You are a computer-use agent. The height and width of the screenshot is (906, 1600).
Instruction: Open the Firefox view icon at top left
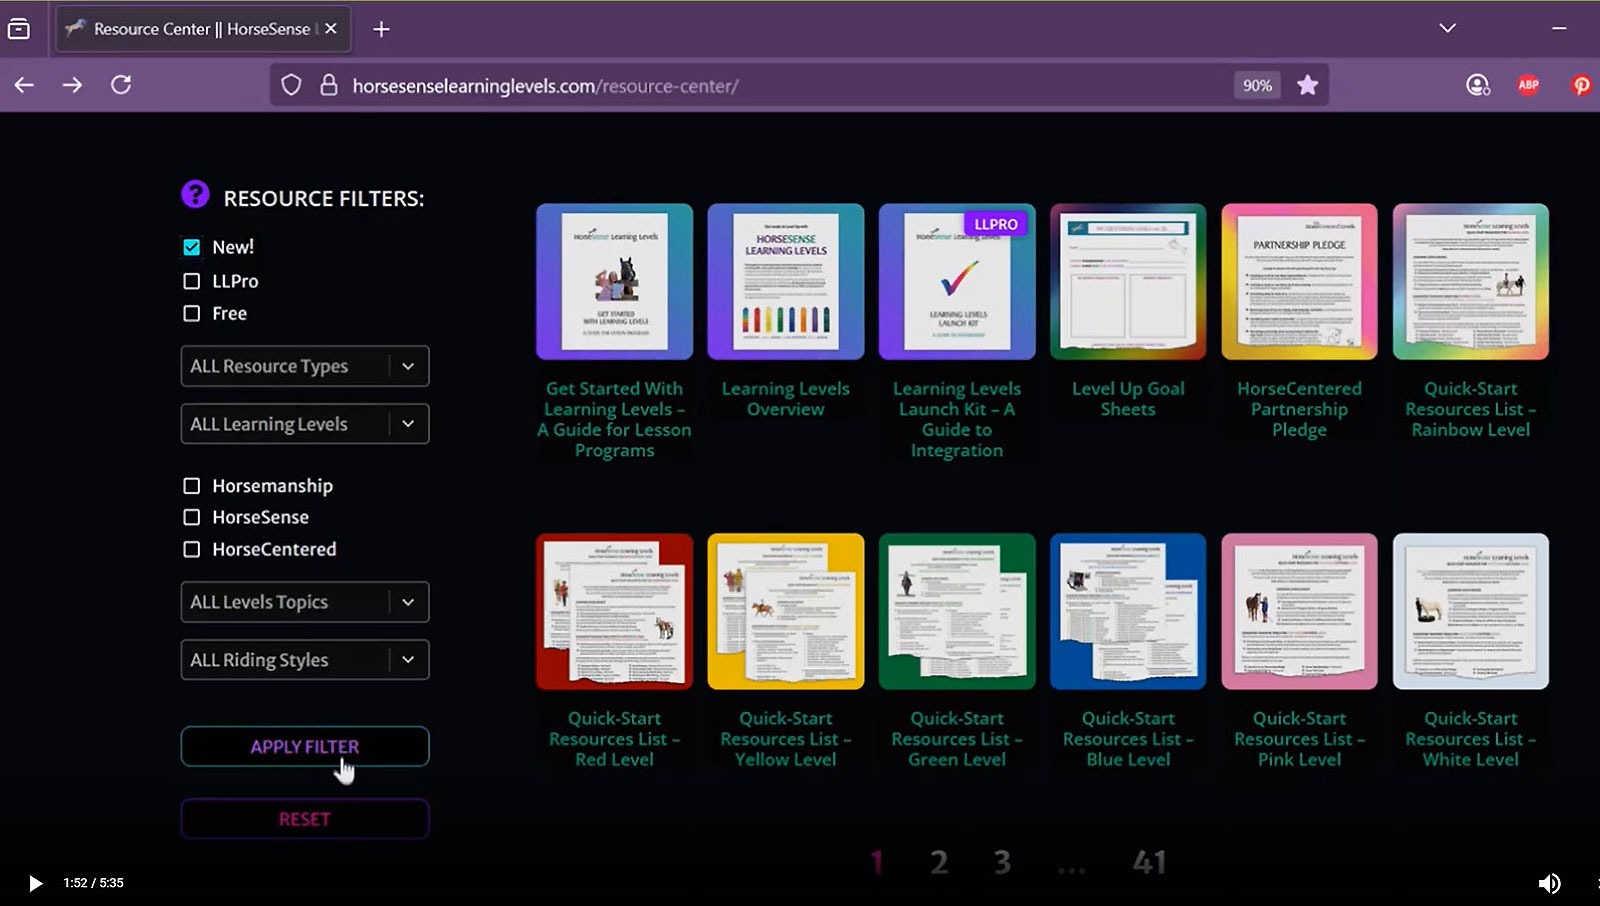point(18,29)
